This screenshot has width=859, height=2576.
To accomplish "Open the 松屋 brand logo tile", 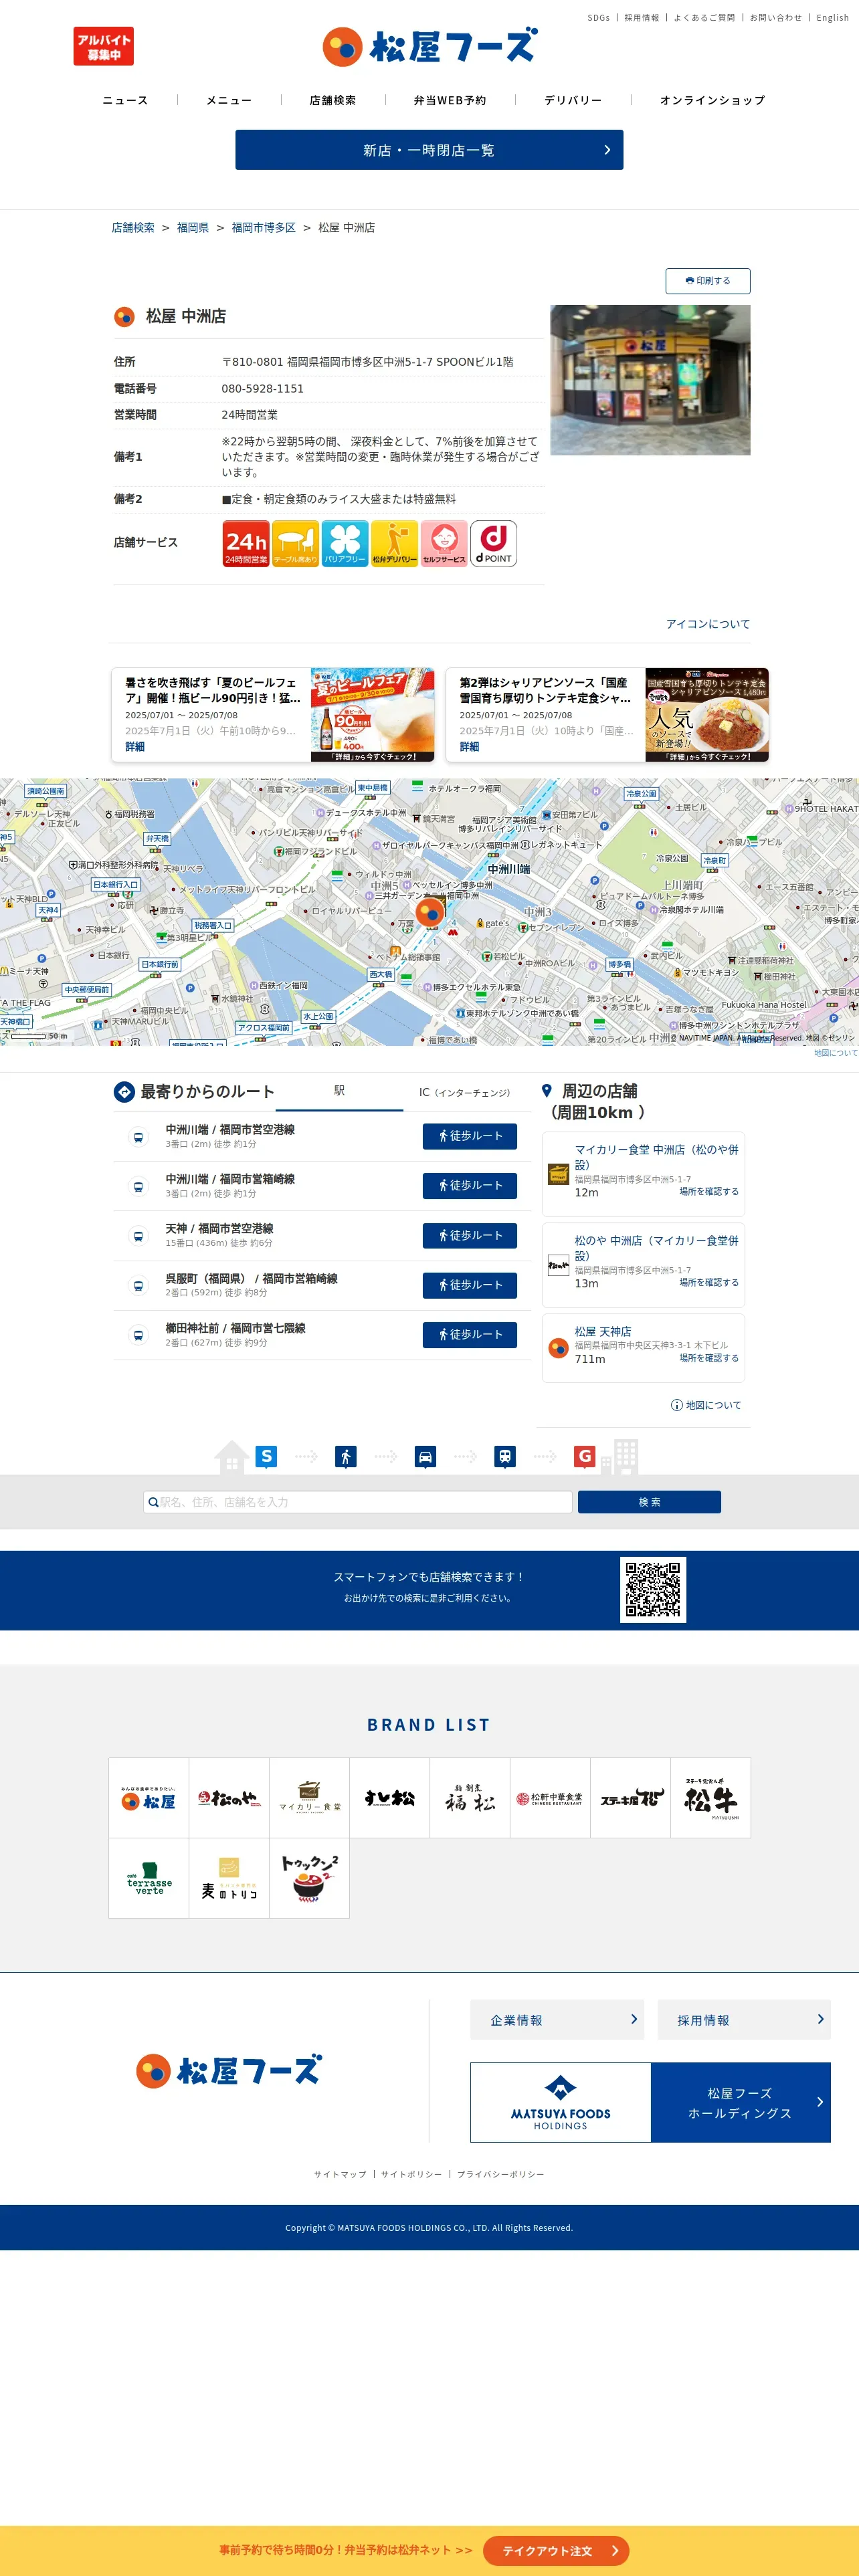I will click(149, 1798).
